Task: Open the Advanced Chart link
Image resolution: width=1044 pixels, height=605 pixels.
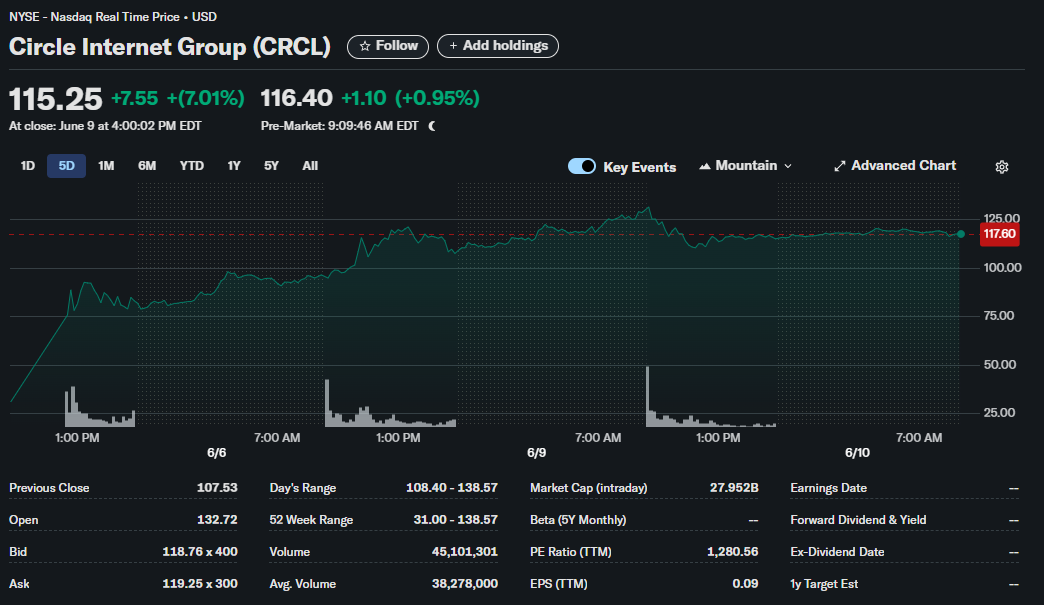Action: coord(895,166)
